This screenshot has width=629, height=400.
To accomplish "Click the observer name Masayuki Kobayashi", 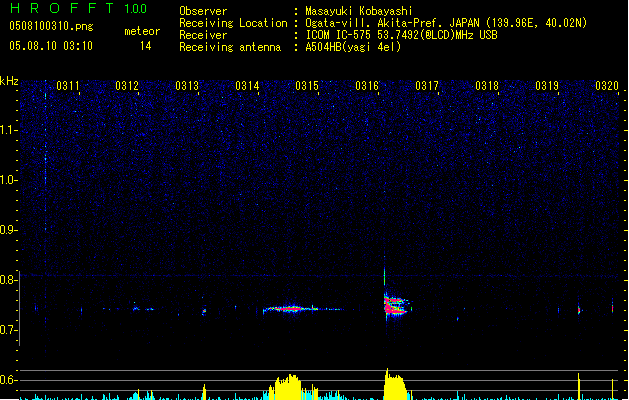I will pos(359,11).
